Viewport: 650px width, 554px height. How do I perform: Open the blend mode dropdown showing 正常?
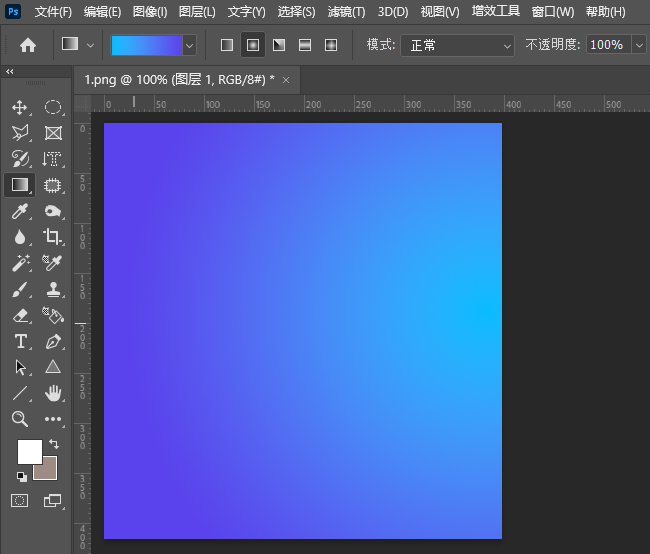pyautogui.click(x=457, y=45)
